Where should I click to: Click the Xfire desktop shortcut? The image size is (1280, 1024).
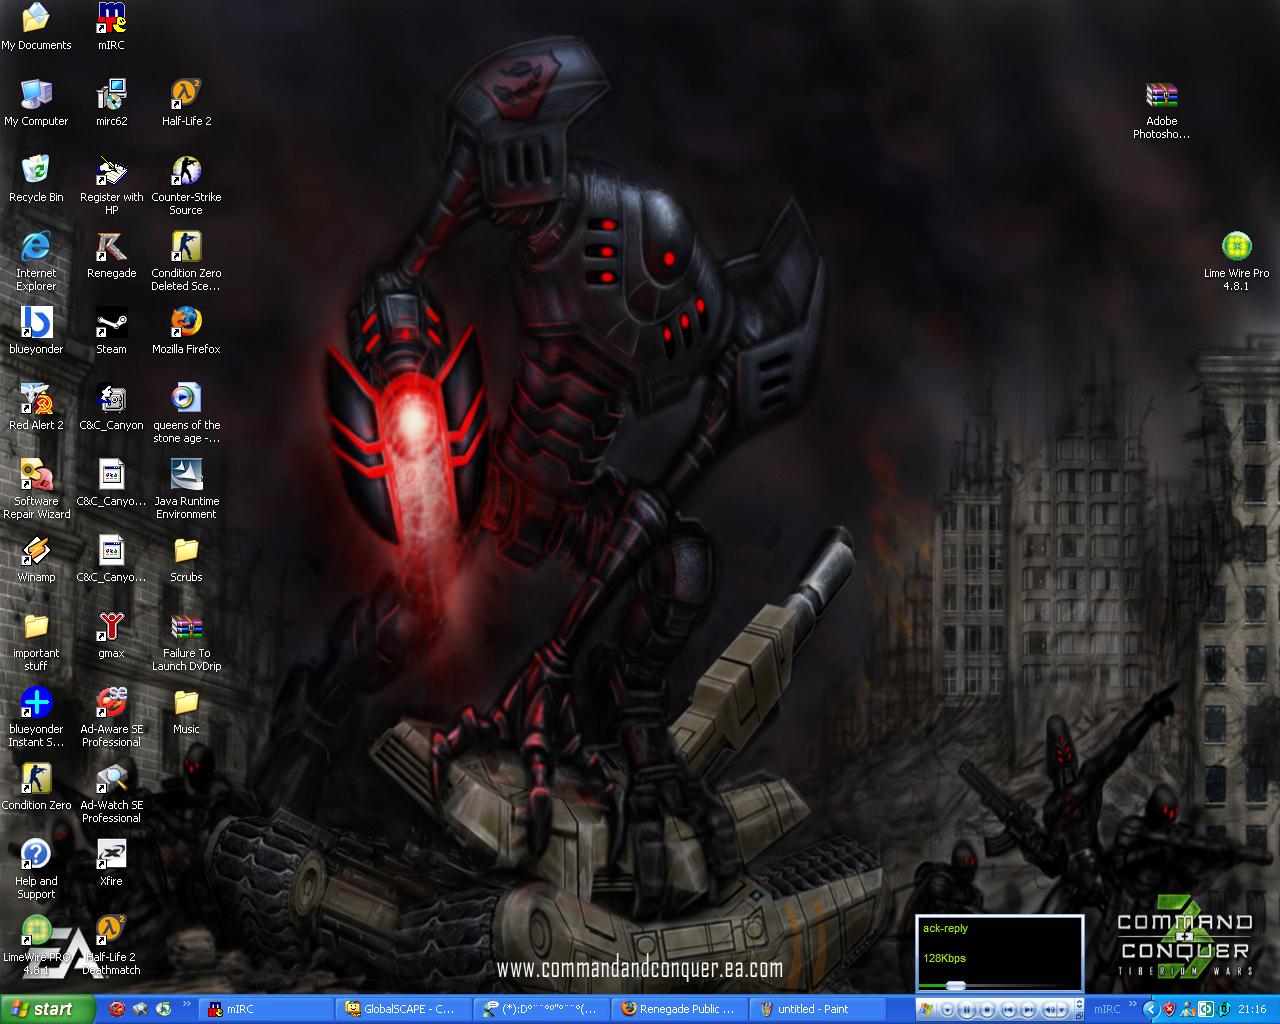tap(111, 856)
